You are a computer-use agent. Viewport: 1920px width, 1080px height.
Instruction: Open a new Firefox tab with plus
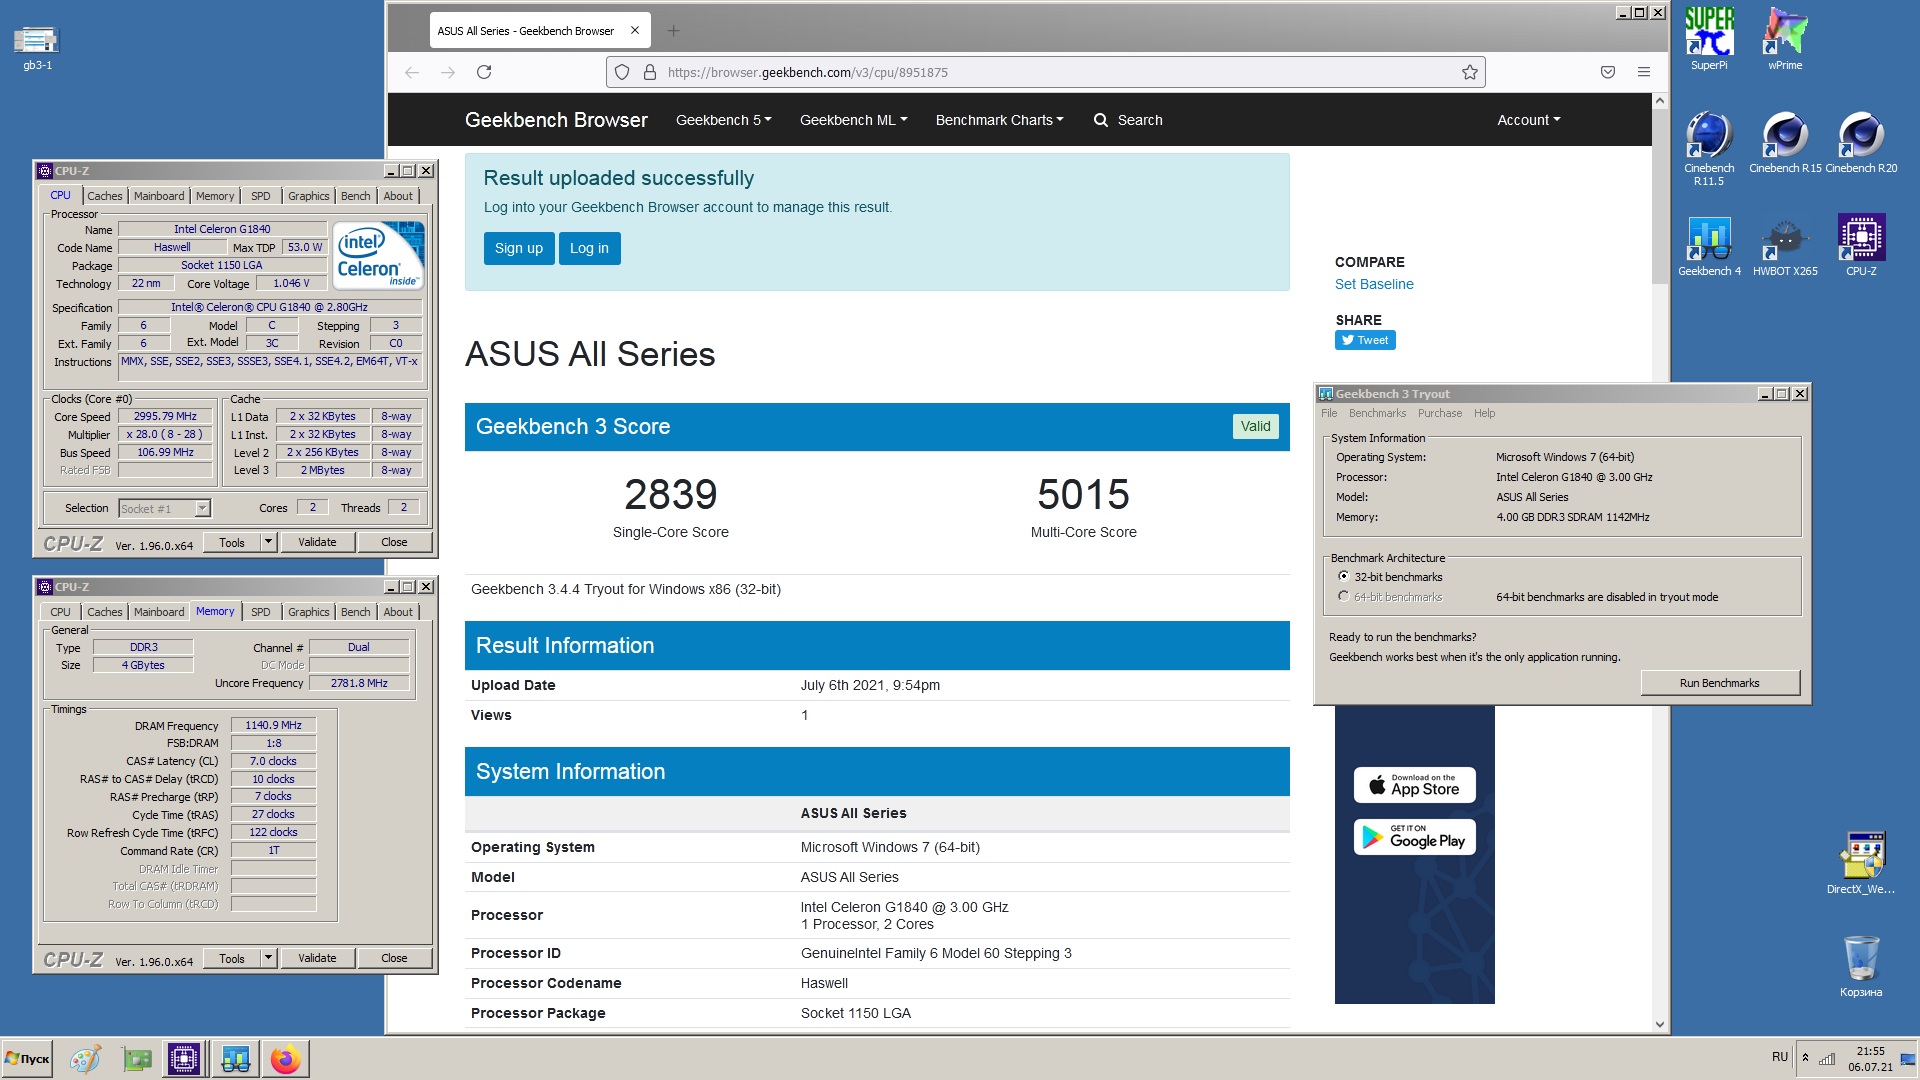673,31
